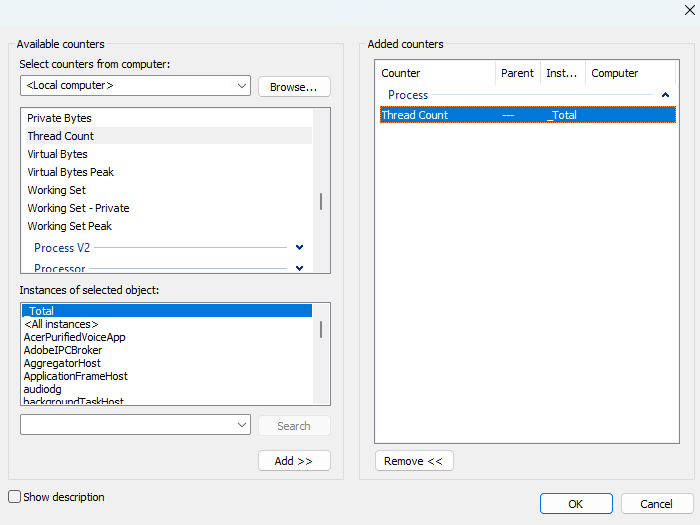
Task: Select the AdobeIPCBroker instance
Action: (63, 350)
